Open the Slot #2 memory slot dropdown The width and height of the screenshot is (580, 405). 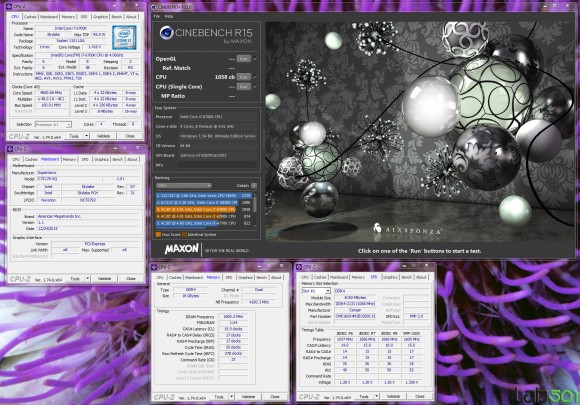[x=316, y=291]
